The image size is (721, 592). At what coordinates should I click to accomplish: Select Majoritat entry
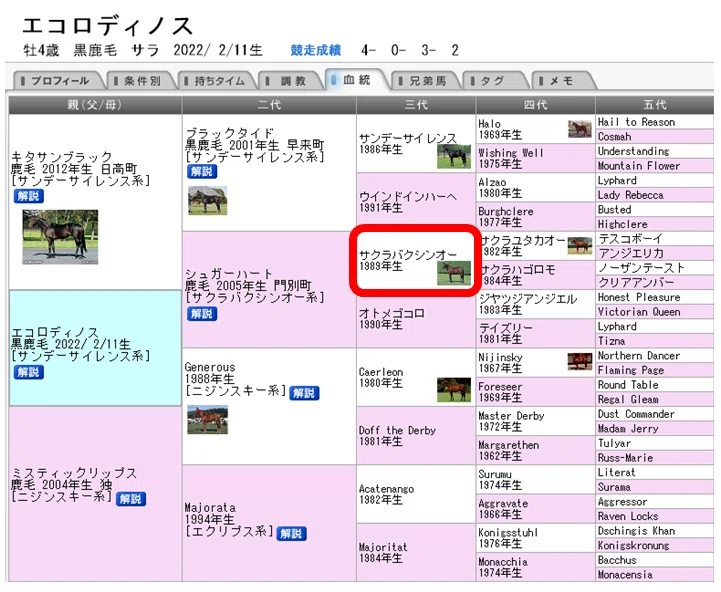click(416, 552)
